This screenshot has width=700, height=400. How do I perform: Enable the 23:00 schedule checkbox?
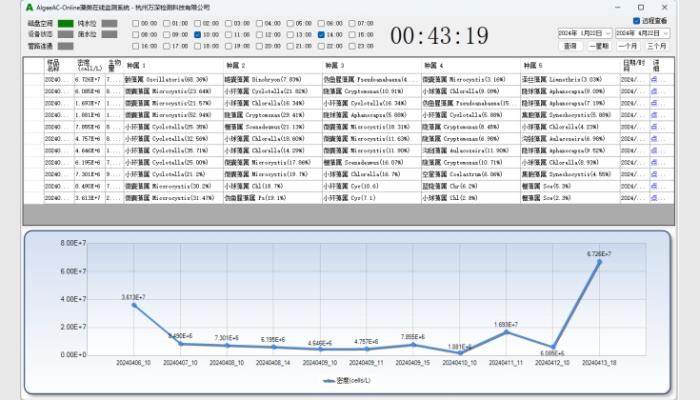point(351,45)
